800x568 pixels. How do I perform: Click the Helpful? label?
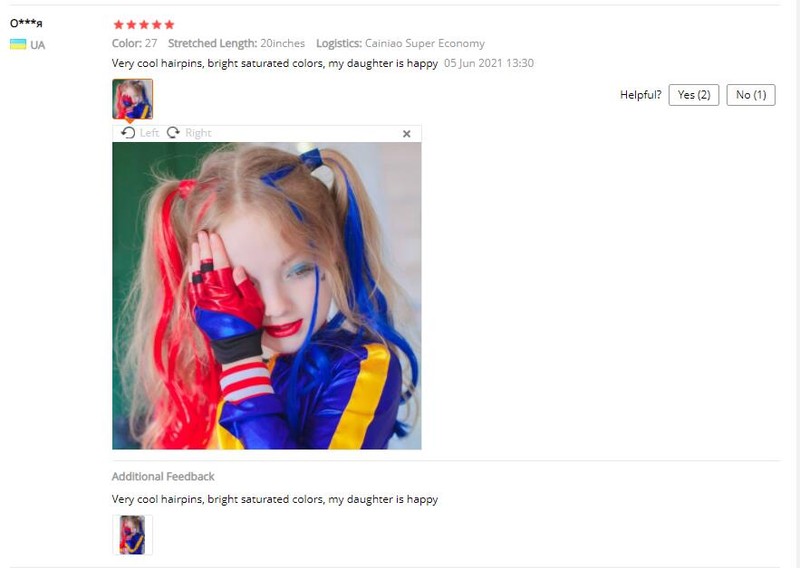(640, 95)
